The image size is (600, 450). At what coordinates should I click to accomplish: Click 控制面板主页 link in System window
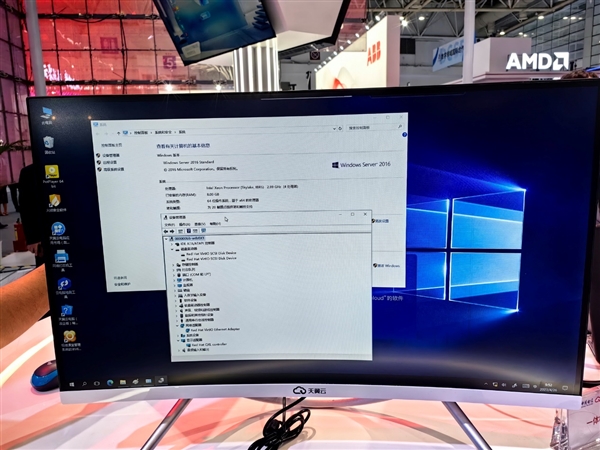tap(111, 145)
